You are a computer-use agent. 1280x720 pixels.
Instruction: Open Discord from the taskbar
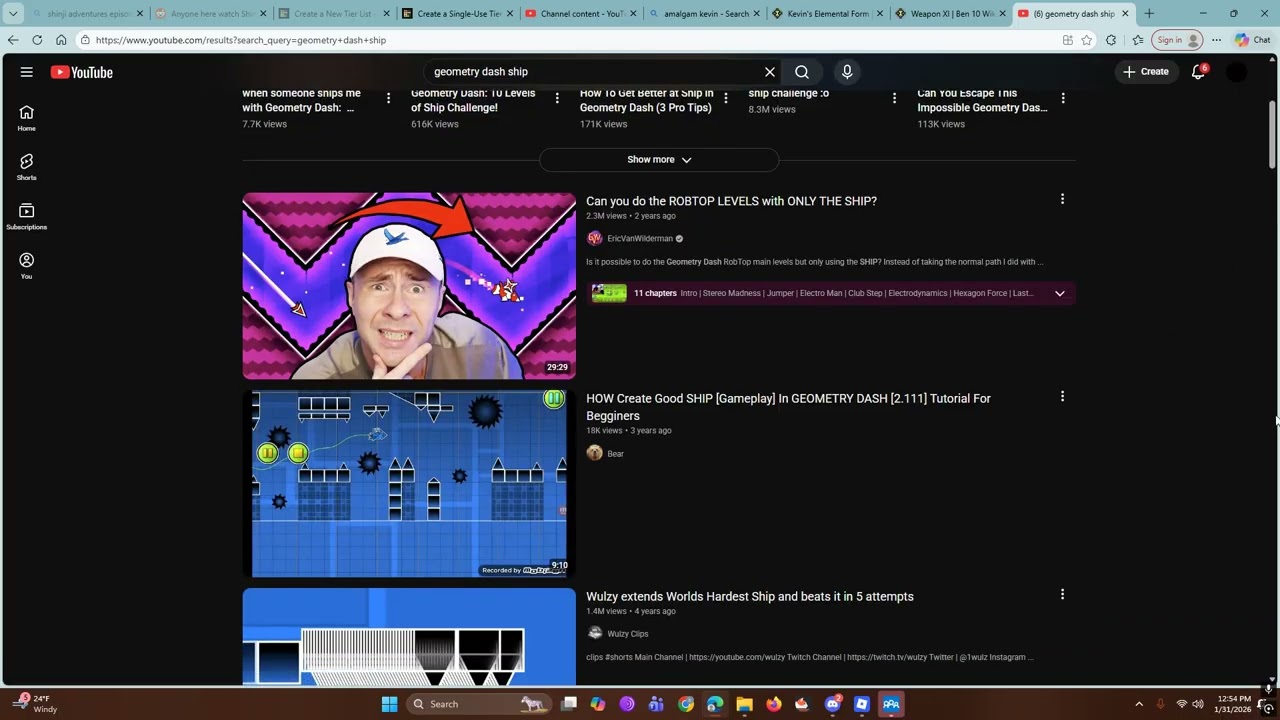(x=833, y=704)
